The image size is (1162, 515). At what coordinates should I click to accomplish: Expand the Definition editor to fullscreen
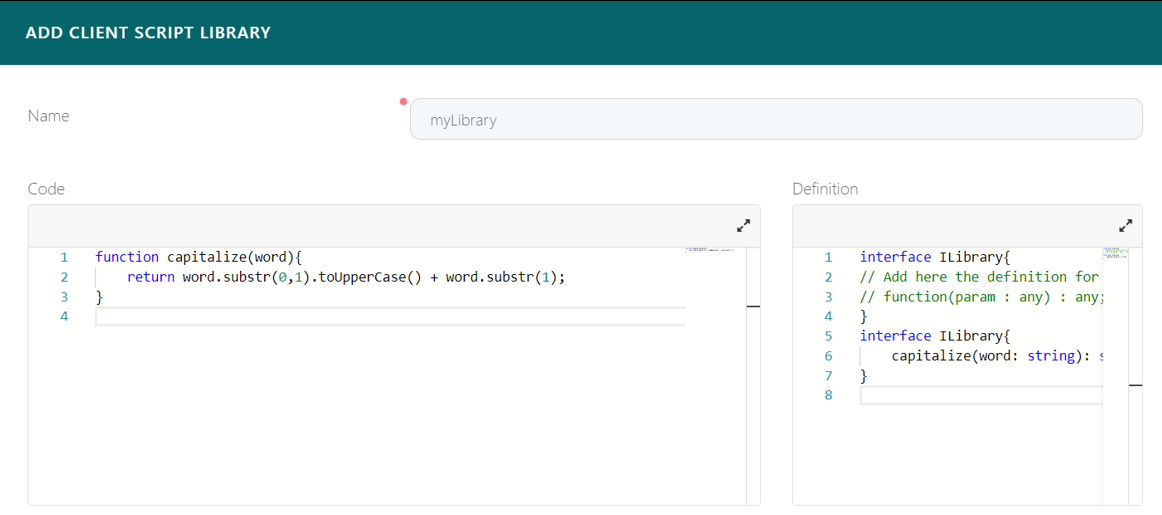point(1125,226)
